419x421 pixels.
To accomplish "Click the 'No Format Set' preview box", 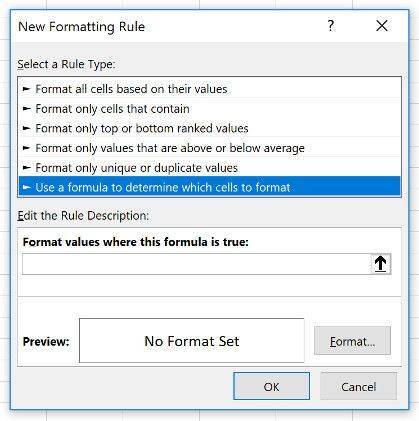I will [x=192, y=341].
